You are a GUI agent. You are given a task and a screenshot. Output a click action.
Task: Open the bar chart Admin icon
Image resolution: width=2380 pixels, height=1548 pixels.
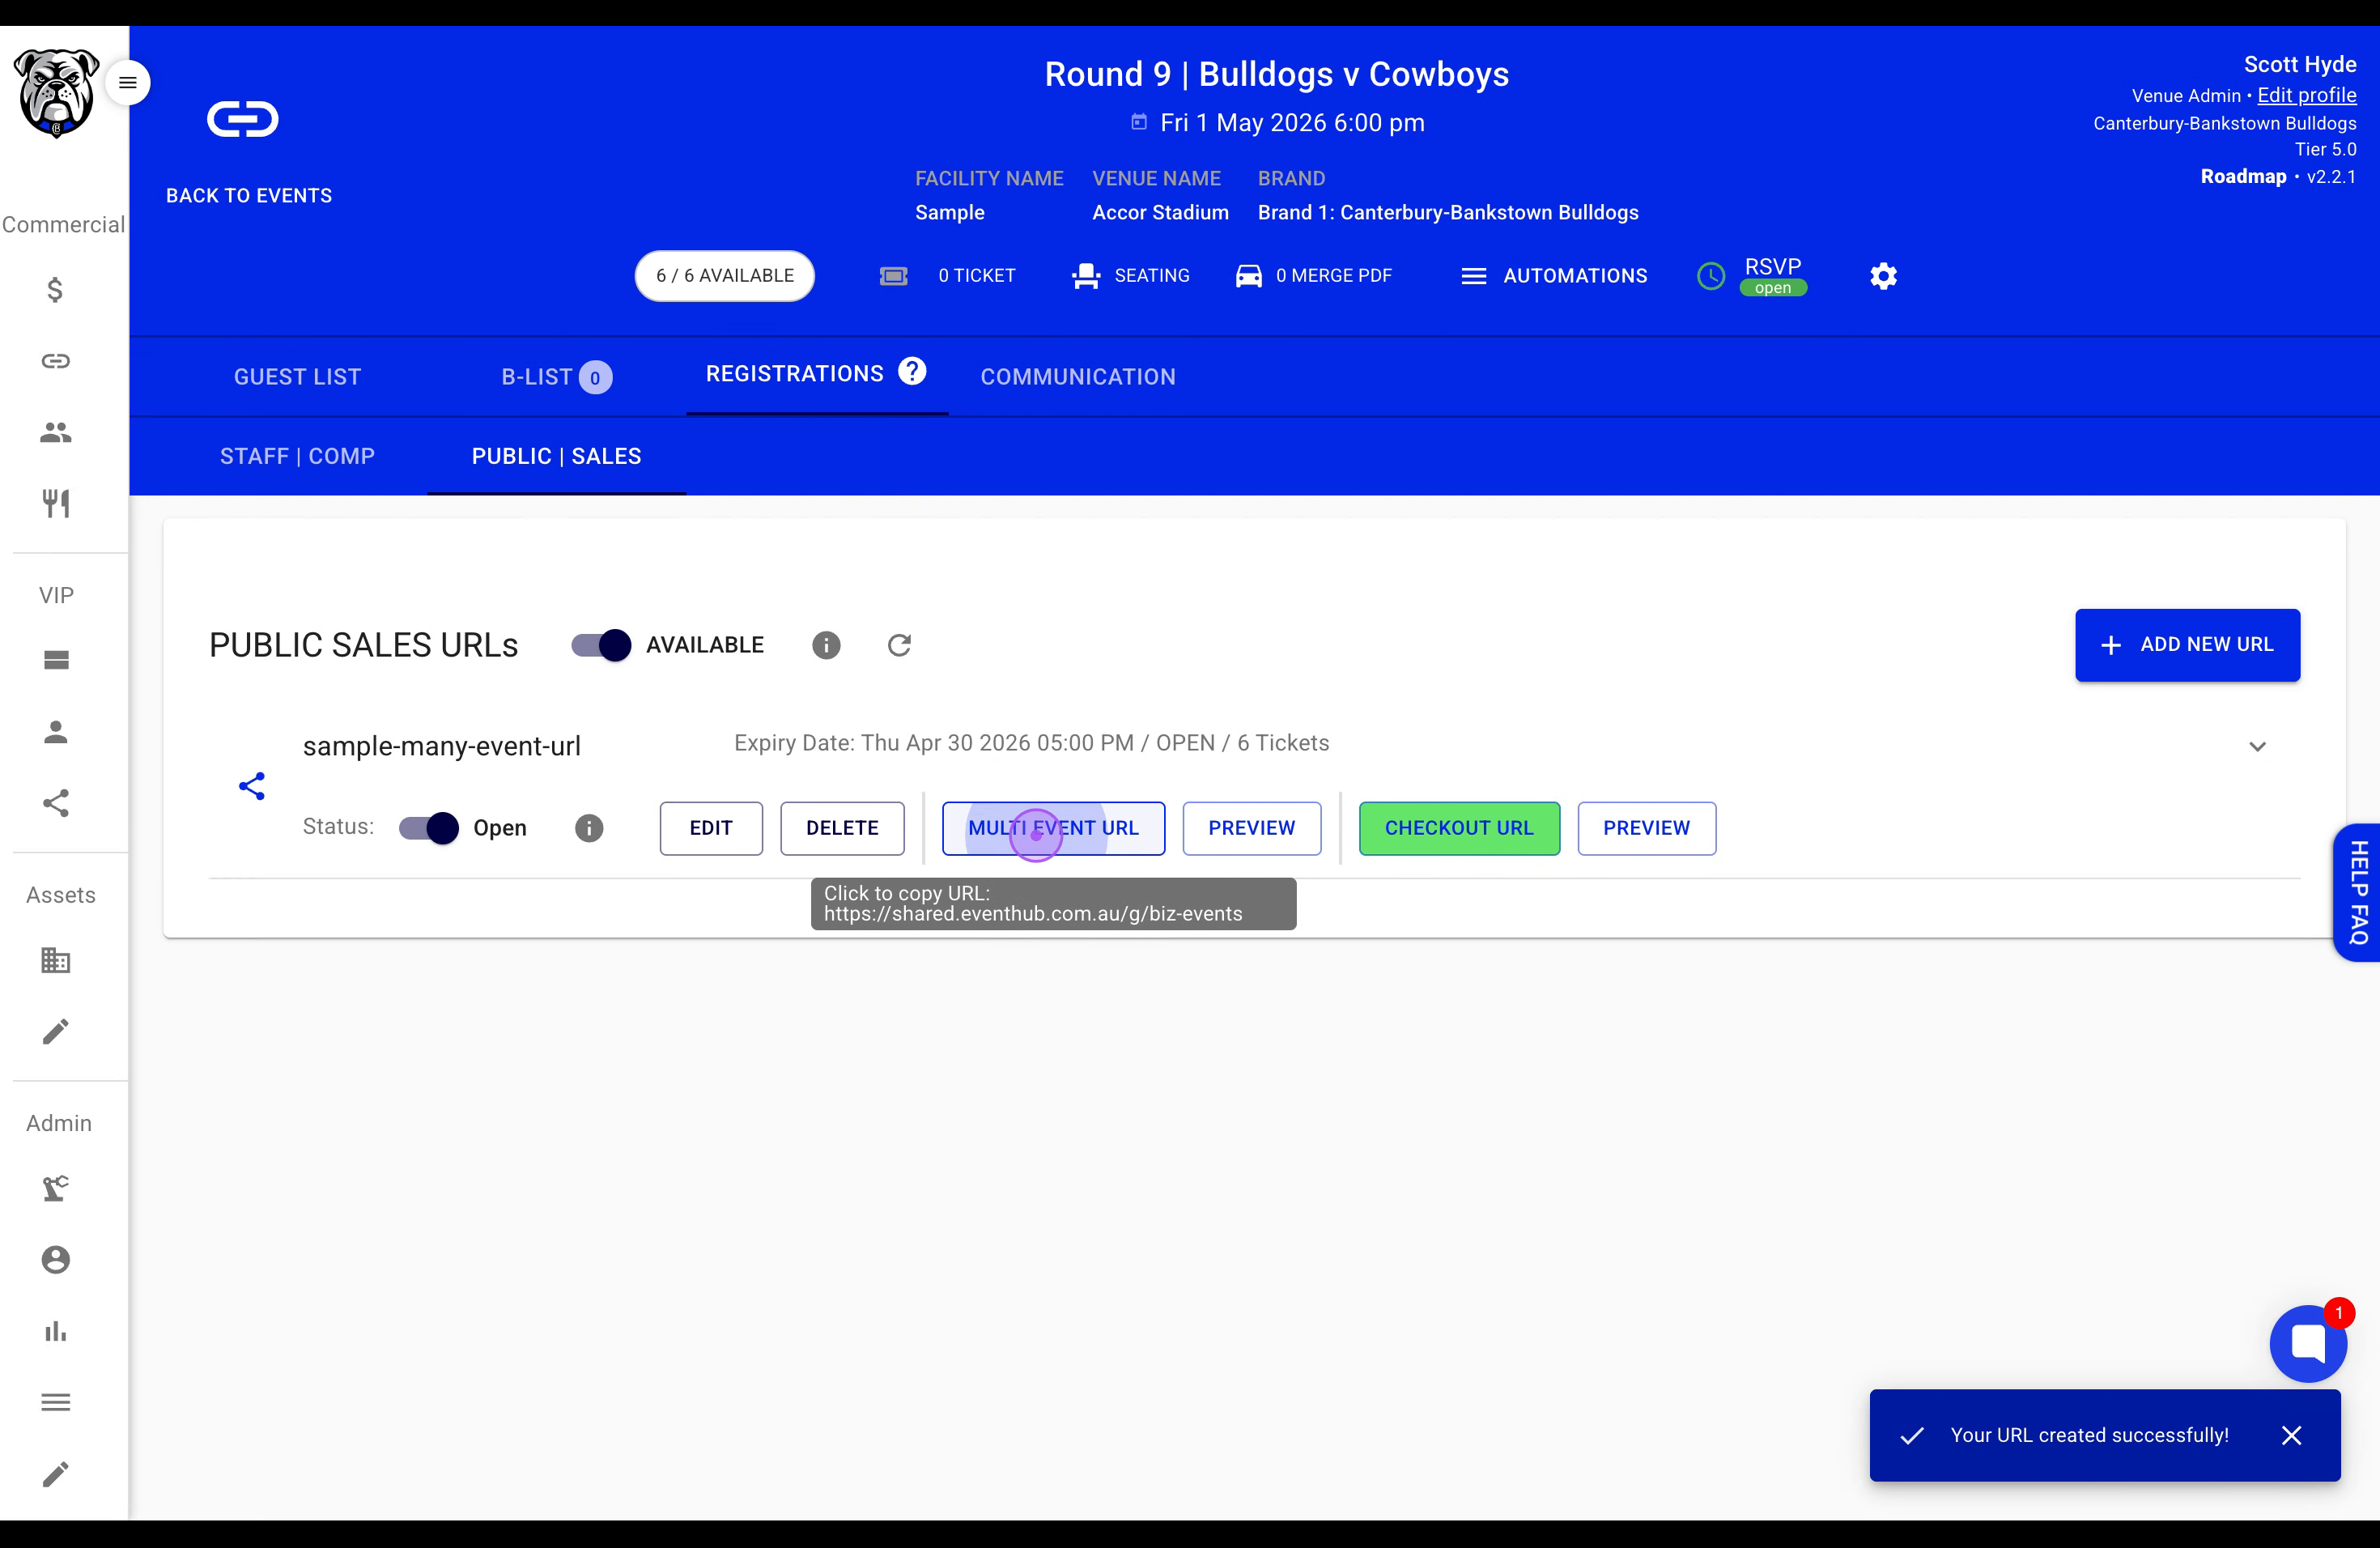pos(56,1331)
